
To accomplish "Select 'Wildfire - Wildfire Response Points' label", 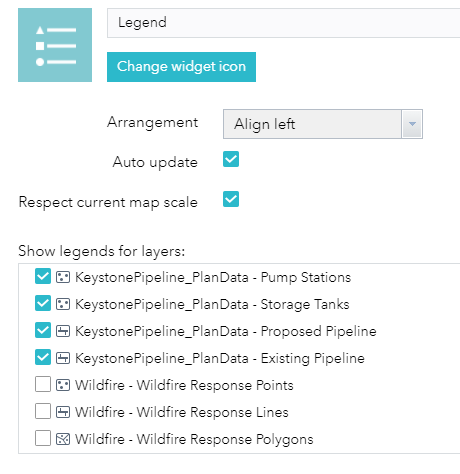I will click(184, 386).
